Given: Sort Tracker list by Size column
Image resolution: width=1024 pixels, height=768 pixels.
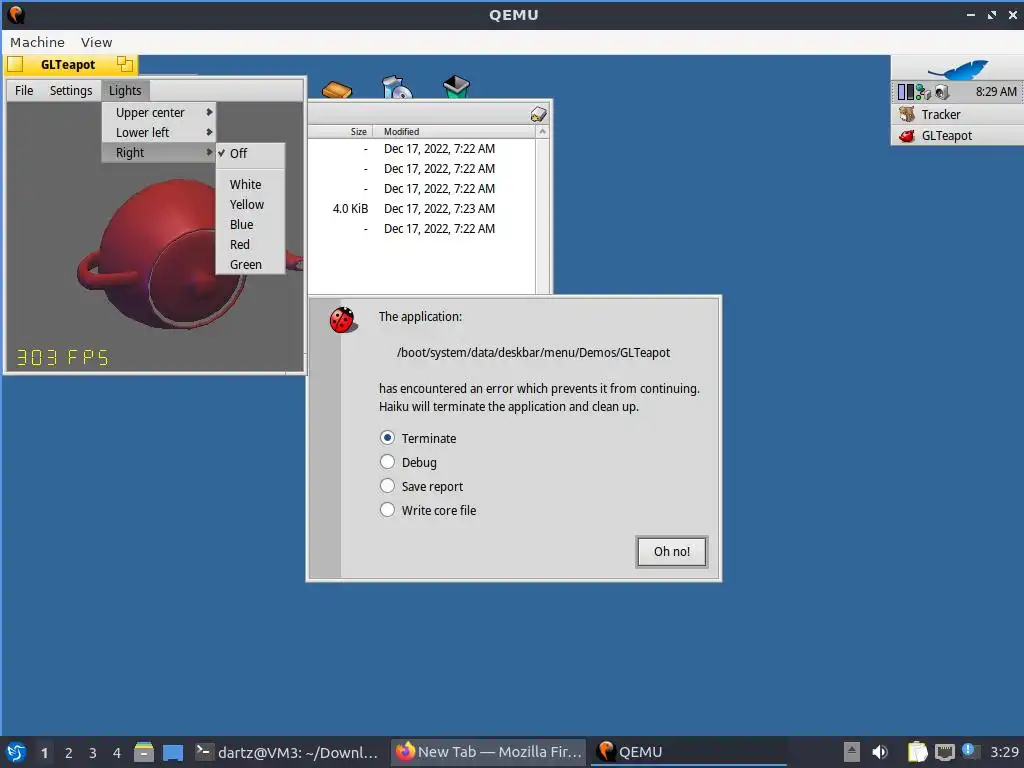Looking at the screenshot, I should coord(341,131).
